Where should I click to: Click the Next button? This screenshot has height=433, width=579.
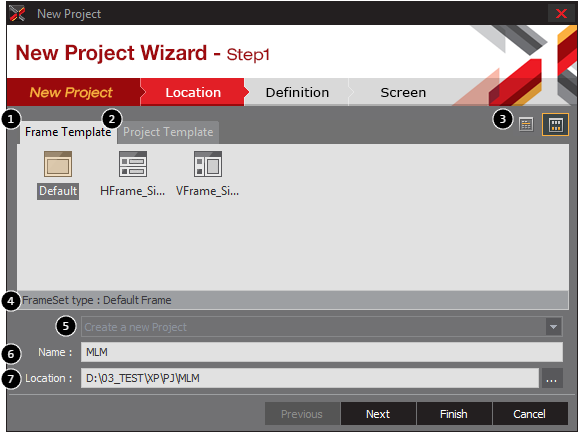378,414
